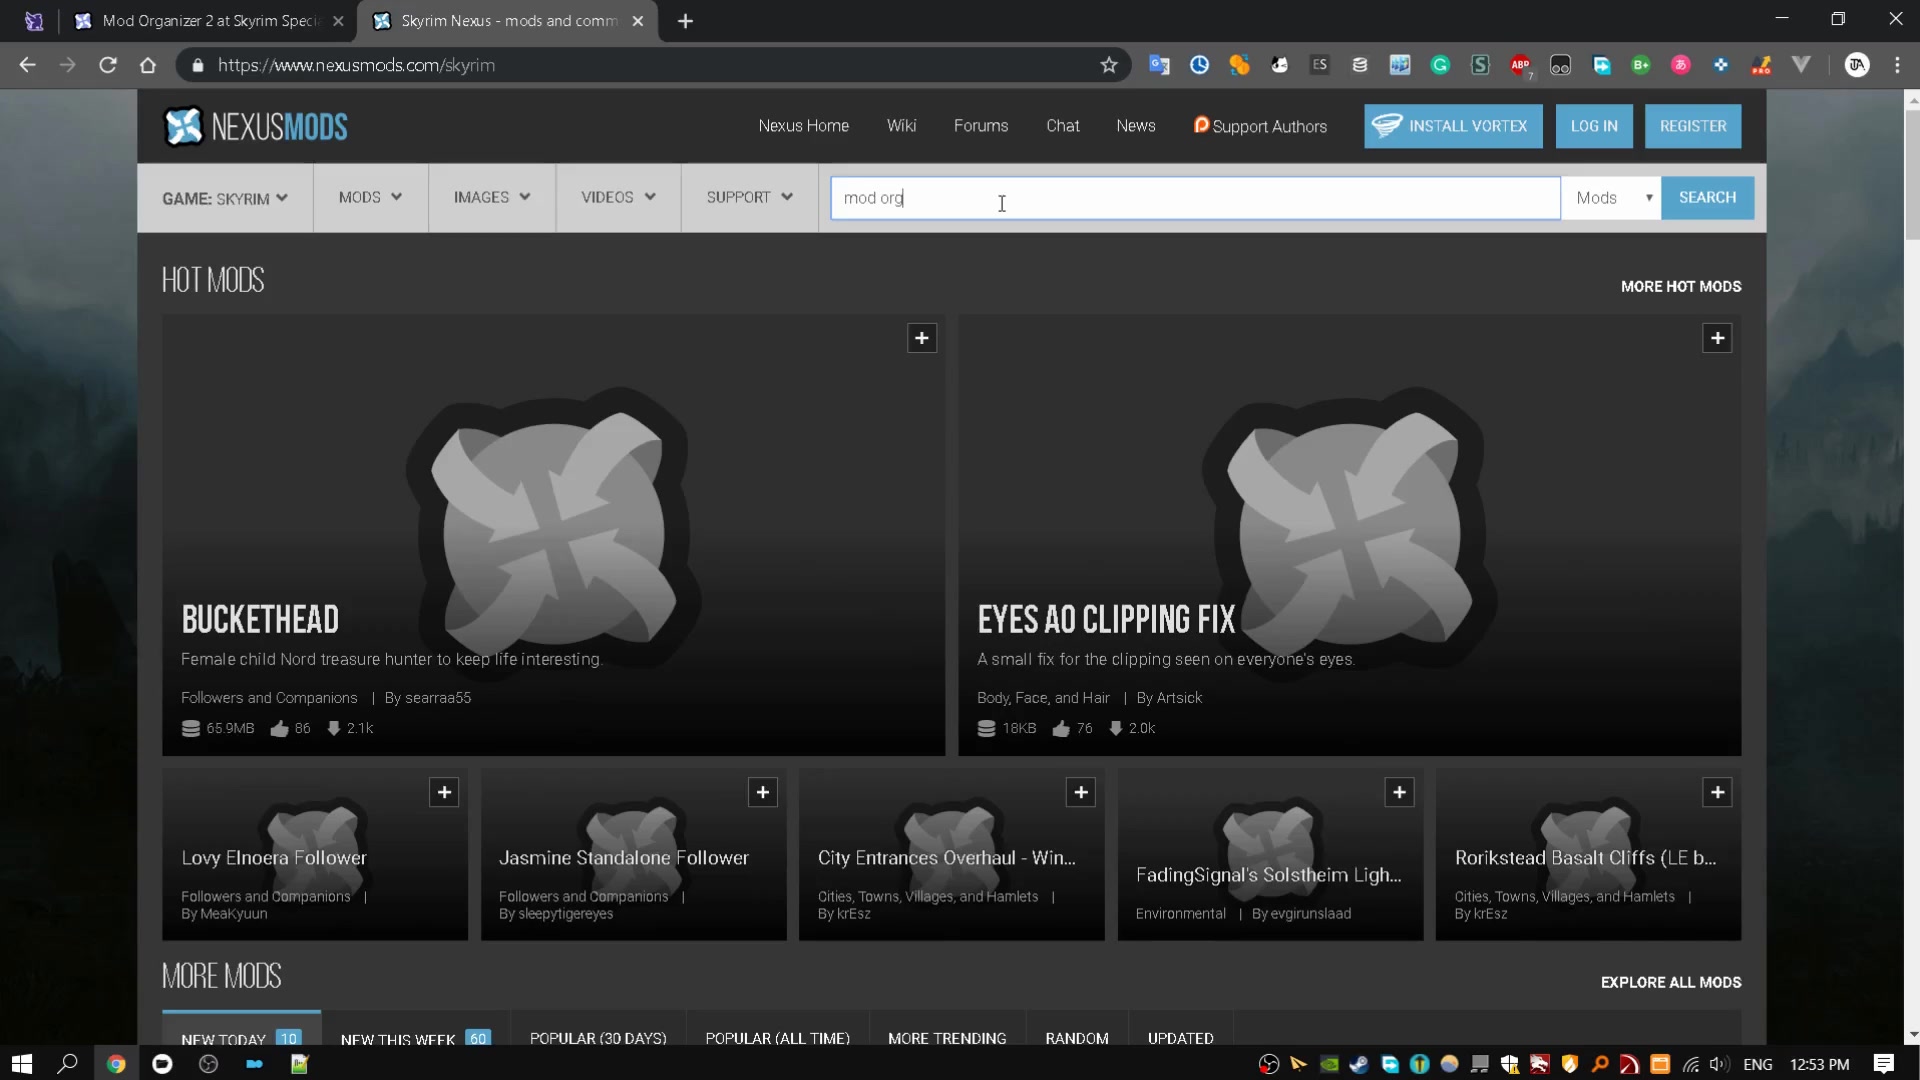
Task: Open the search category Mods selector
Action: 1612,198
